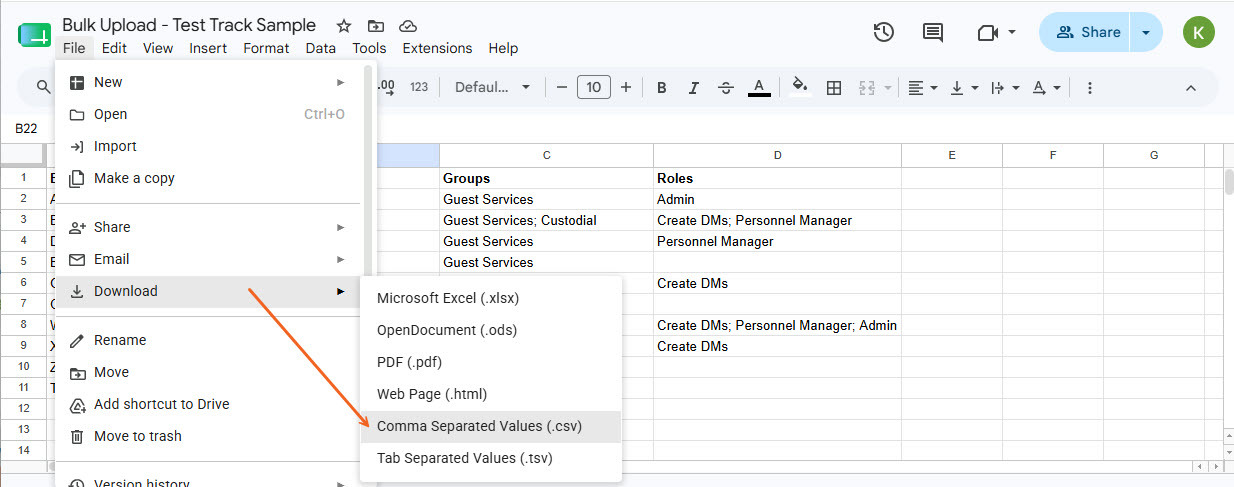Open account avatar labeled K
1234x487 pixels.
pyautogui.click(x=1198, y=32)
